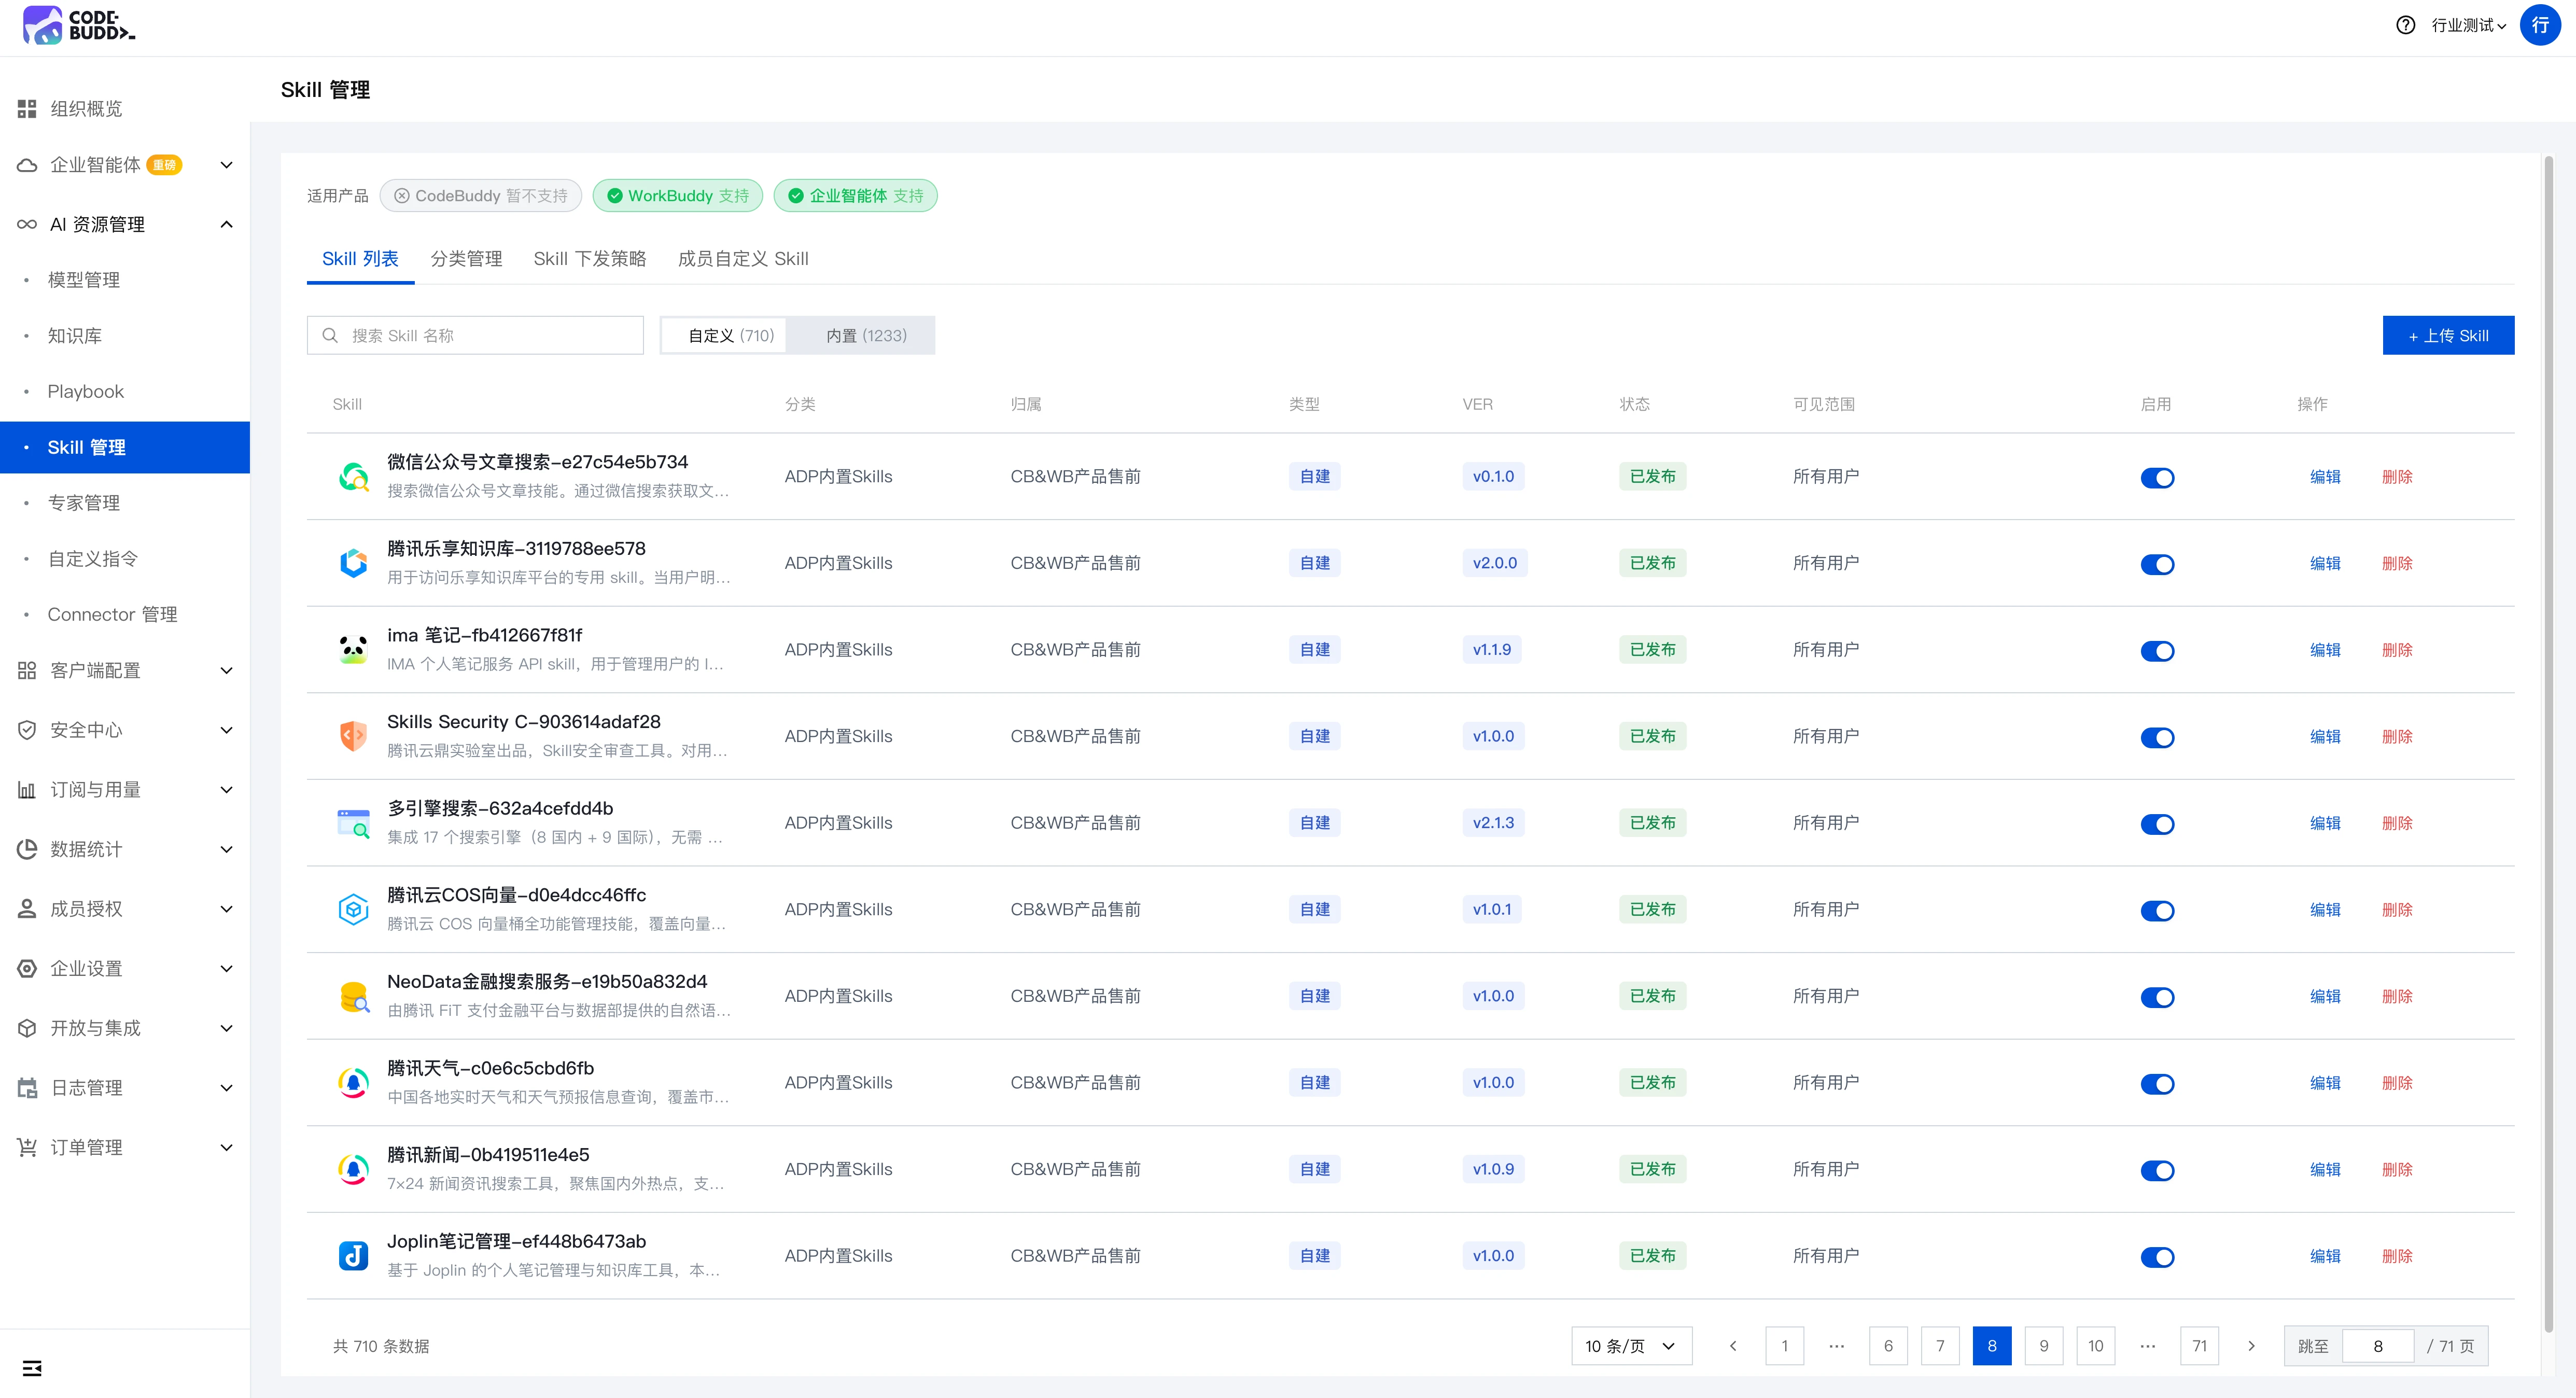Click the 微信公众号文章搜索 skill icon

coord(353,476)
